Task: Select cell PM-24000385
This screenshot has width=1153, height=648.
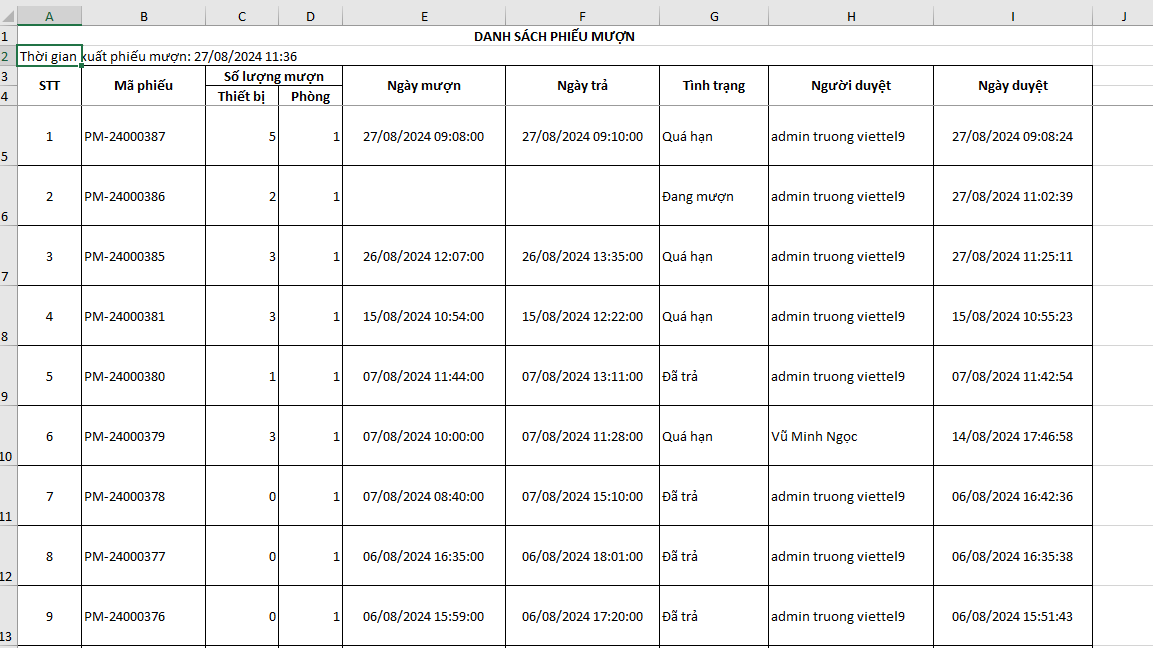Action: click(x=143, y=256)
